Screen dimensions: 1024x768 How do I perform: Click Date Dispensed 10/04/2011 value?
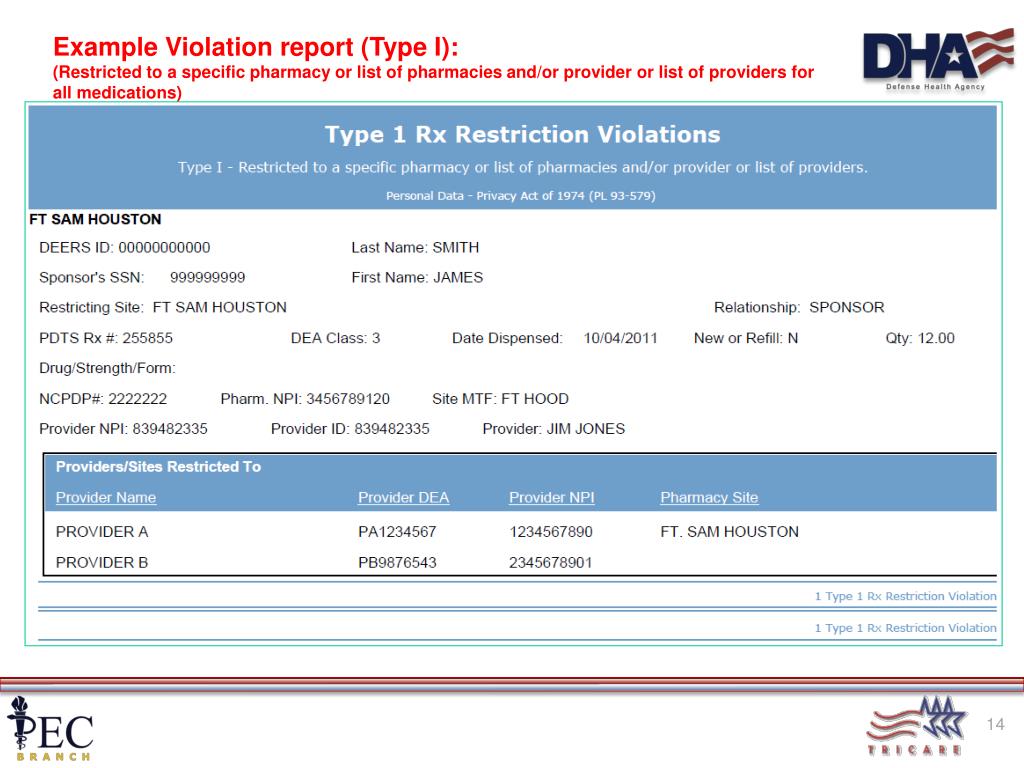[620, 338]
